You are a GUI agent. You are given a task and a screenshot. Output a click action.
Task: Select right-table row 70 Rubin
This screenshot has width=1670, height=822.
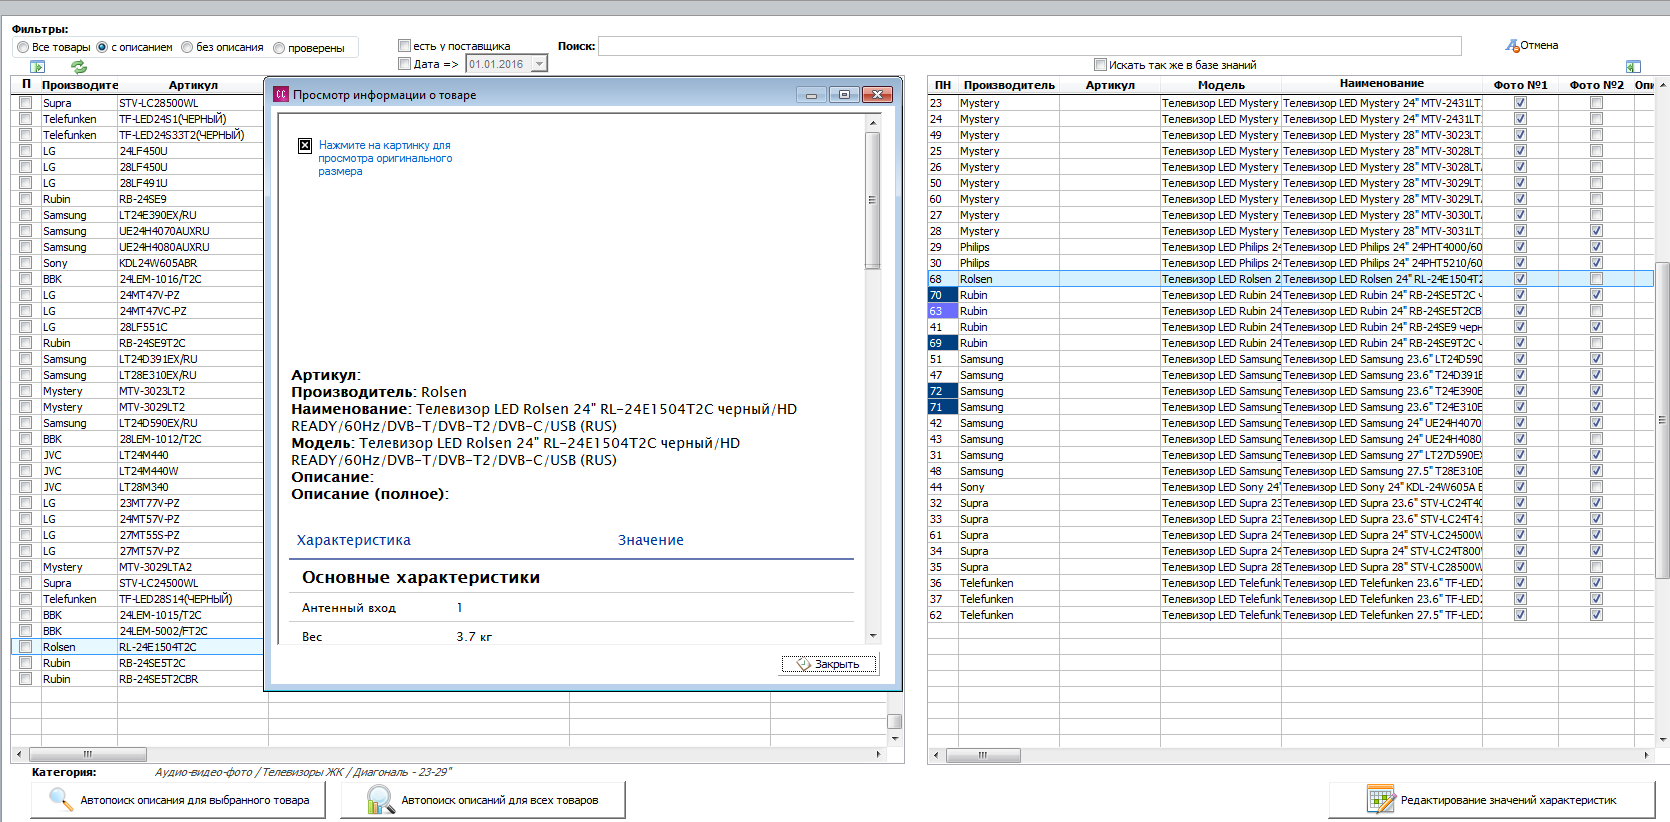coord(1290,295)
